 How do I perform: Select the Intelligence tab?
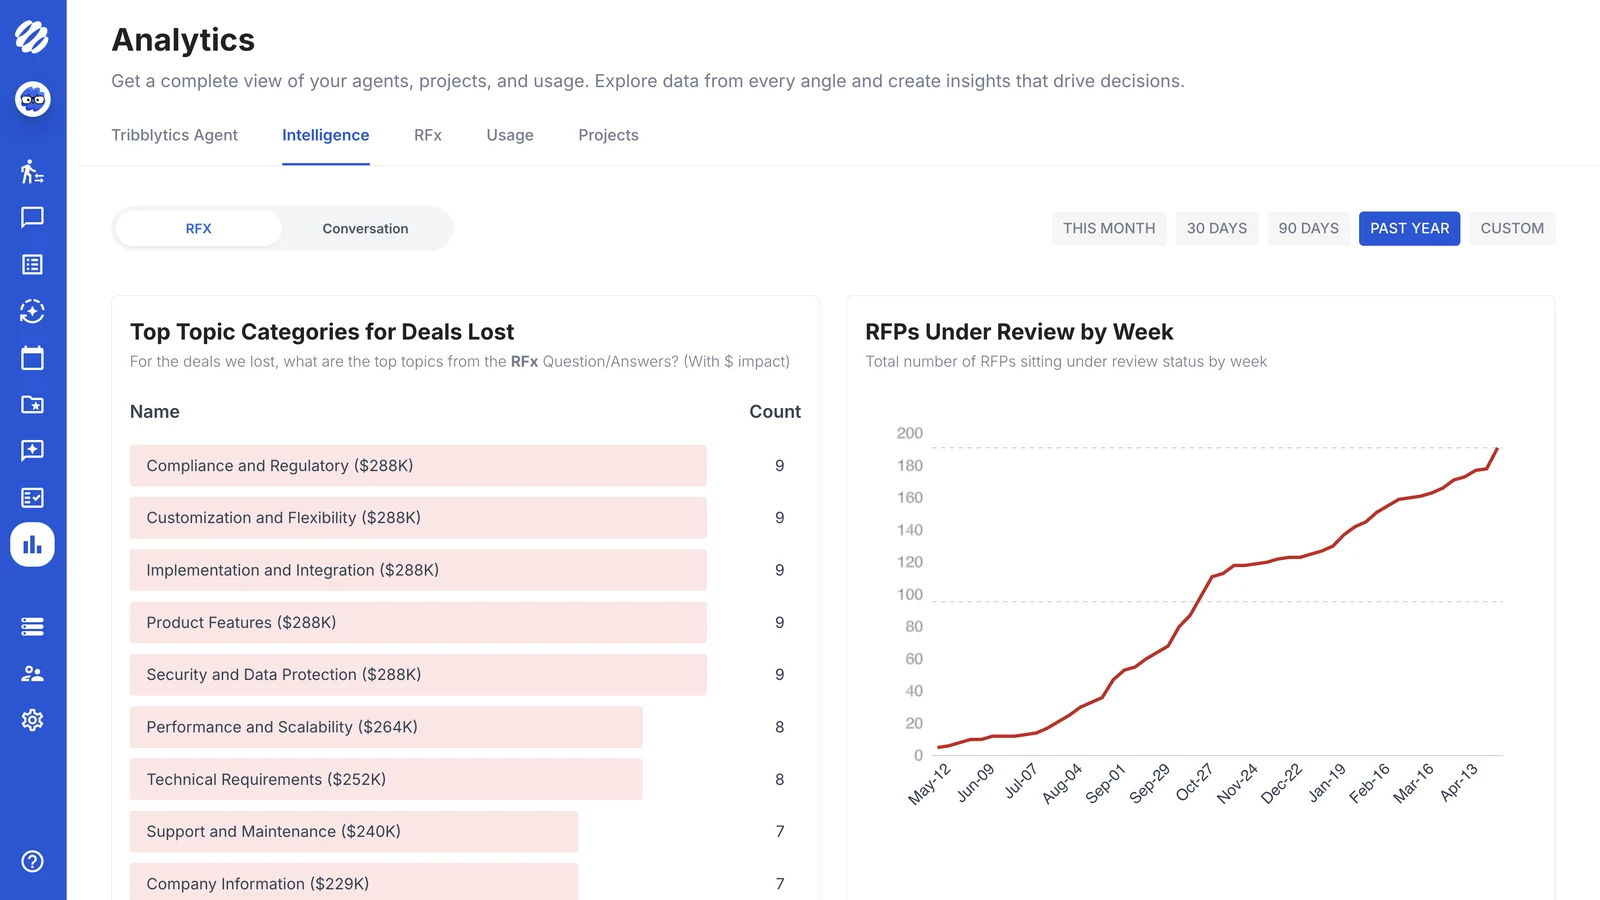pos(325,135)
